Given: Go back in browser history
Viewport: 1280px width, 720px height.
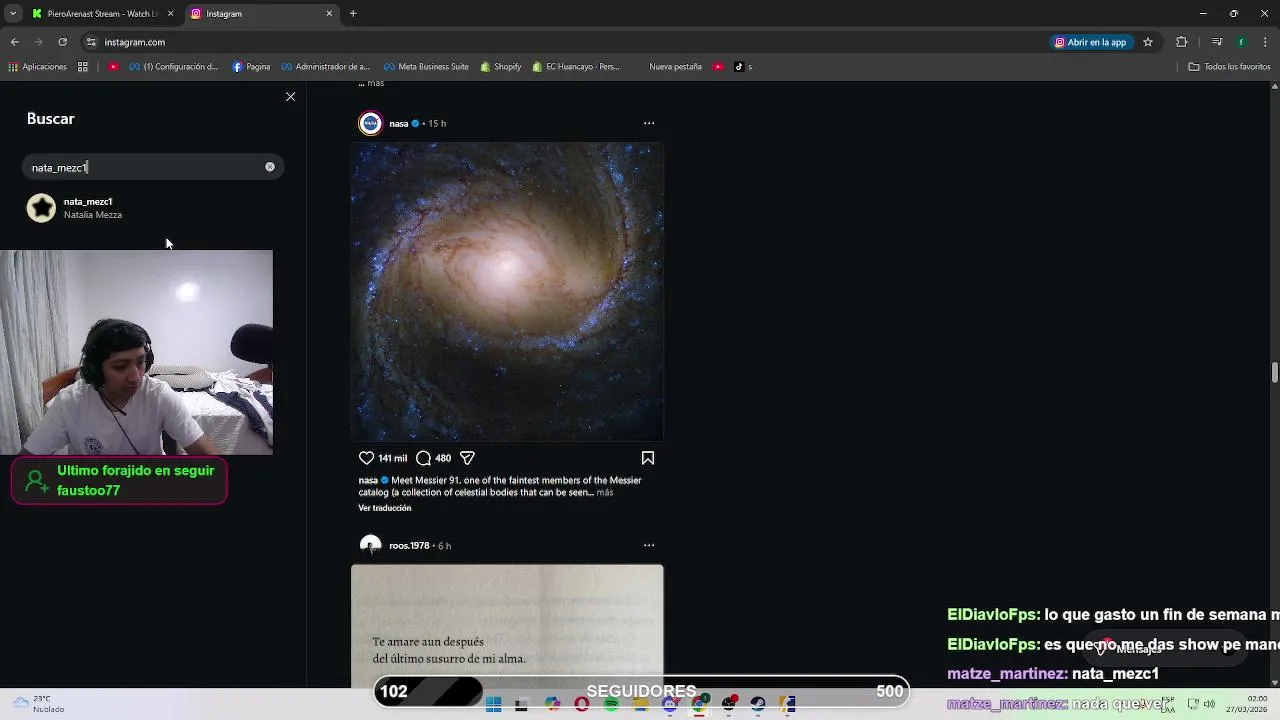Looking at the screenshot, I should click(14, 42).
